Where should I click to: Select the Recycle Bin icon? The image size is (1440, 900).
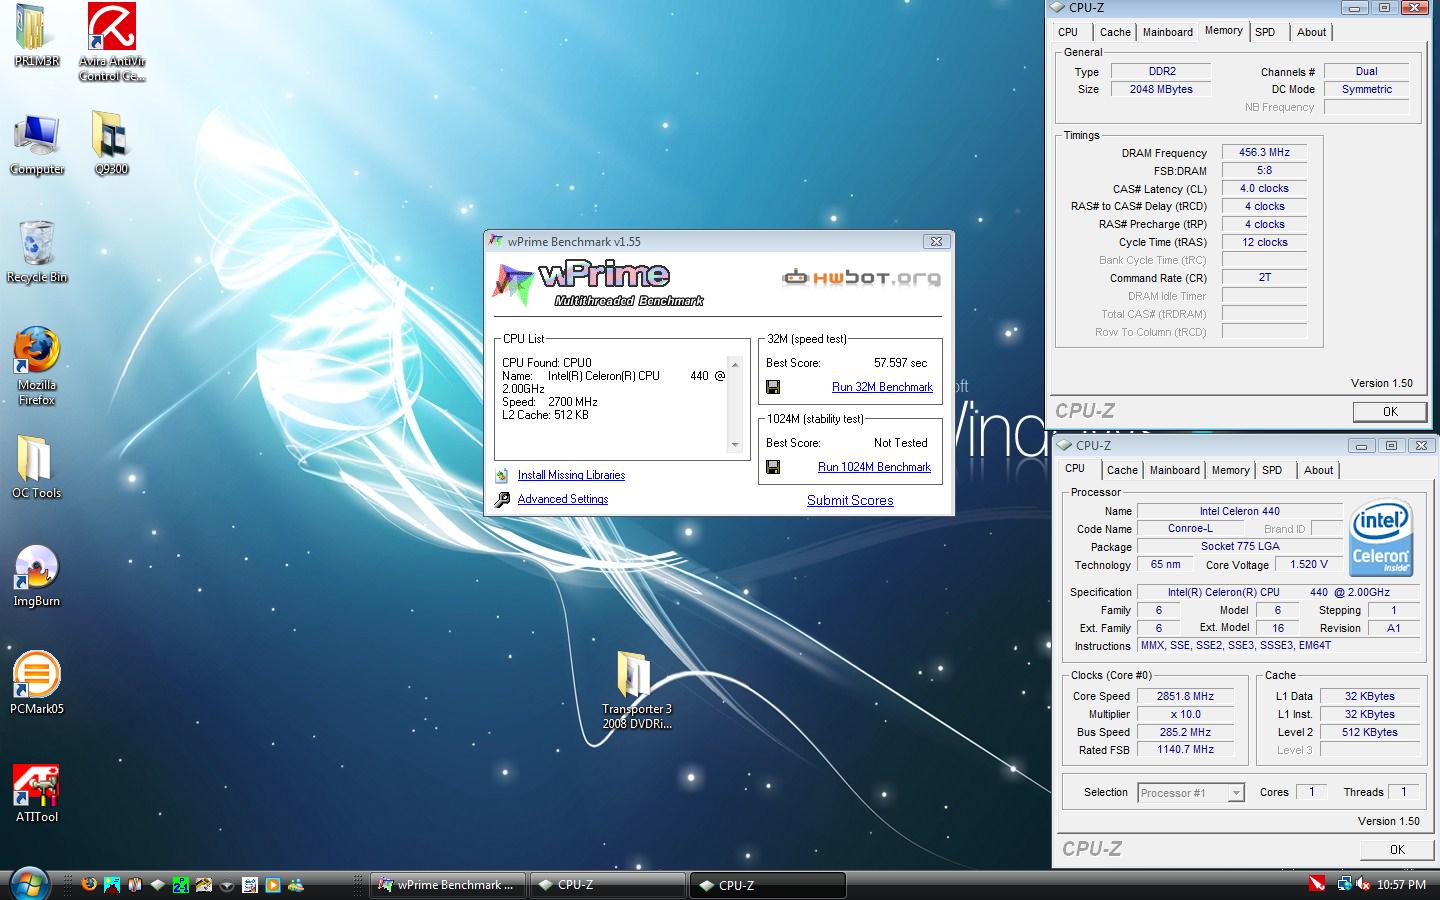(37, 252)
